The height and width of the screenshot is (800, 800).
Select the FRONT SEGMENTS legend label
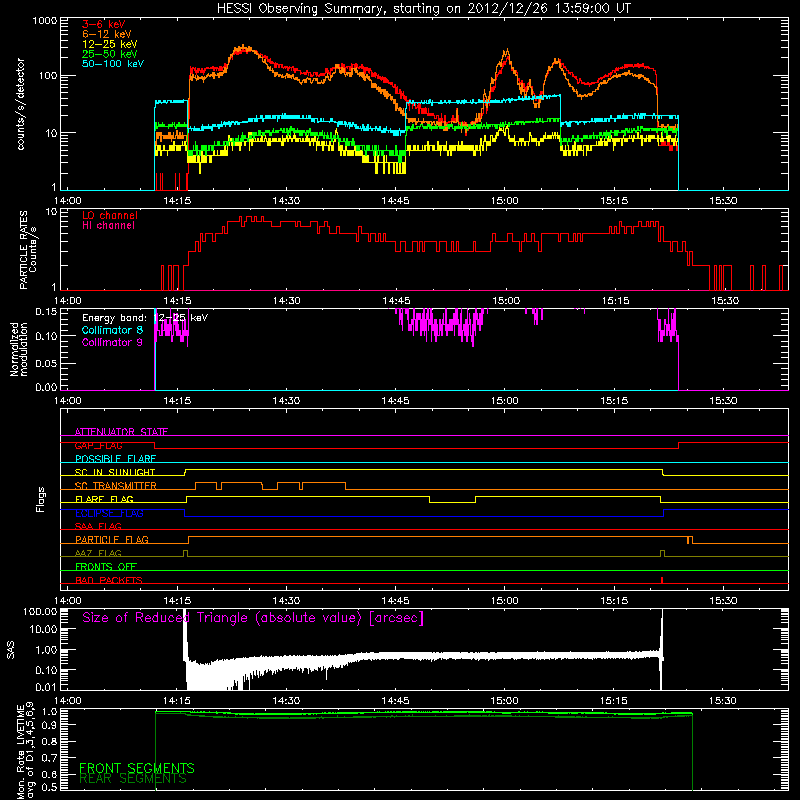coord(137,768)
